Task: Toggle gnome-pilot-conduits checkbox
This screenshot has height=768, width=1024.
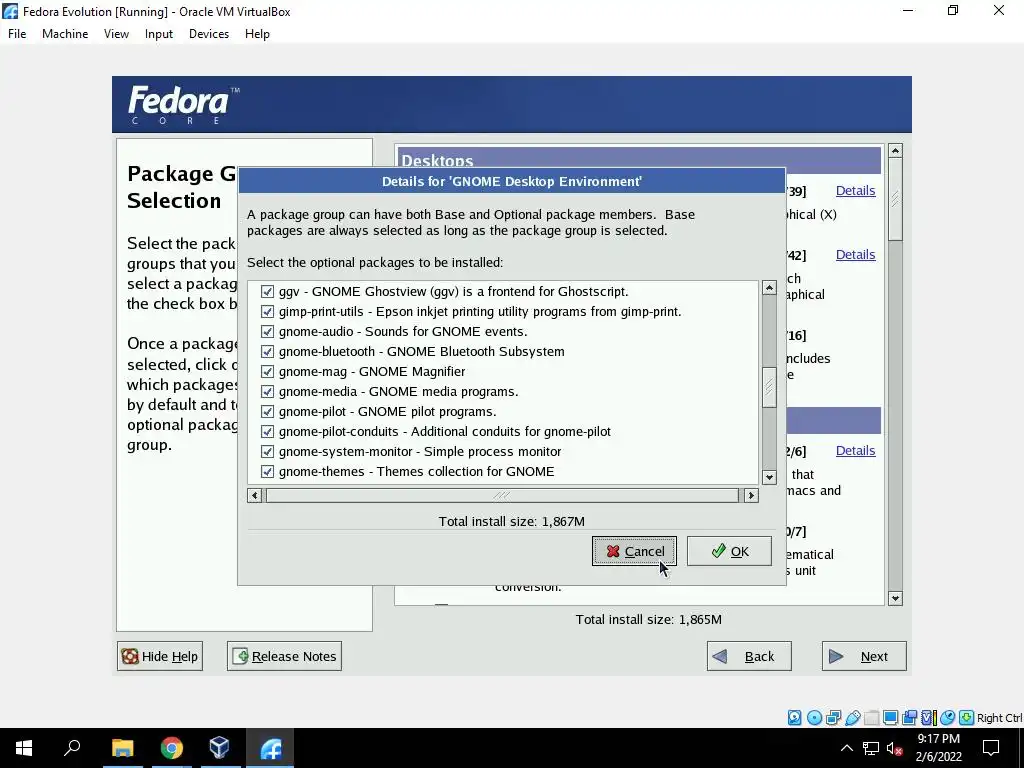Action: (267, 432)
